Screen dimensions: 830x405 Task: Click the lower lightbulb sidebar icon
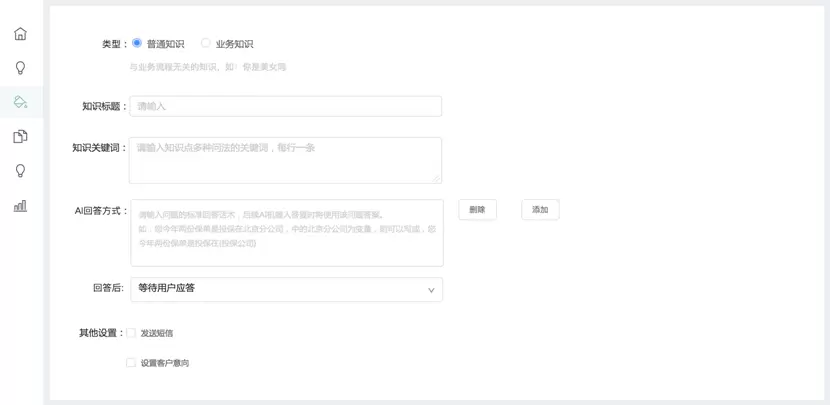[x=20, y=171]
